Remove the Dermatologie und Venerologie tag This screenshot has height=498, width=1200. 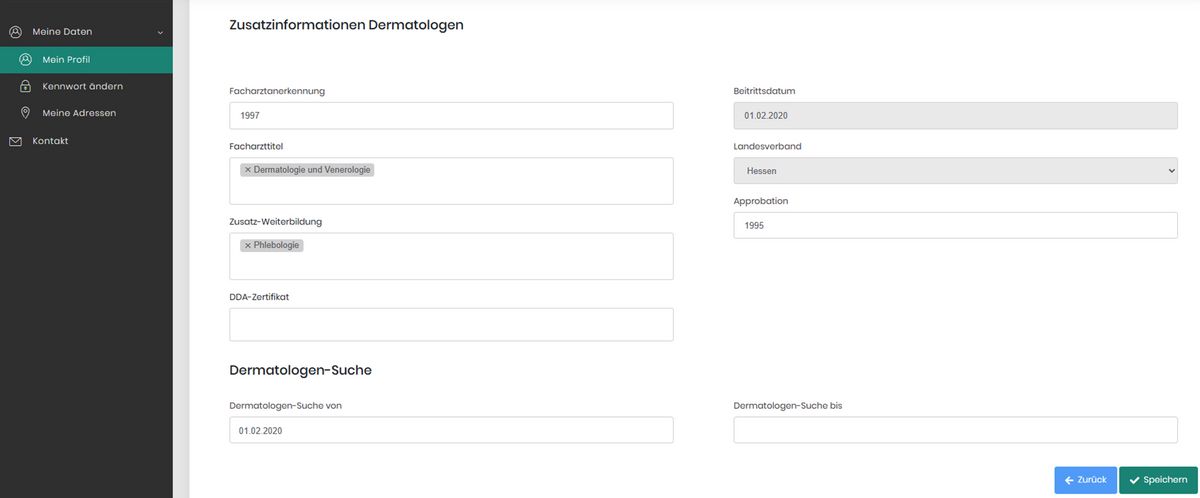point(248,170)
